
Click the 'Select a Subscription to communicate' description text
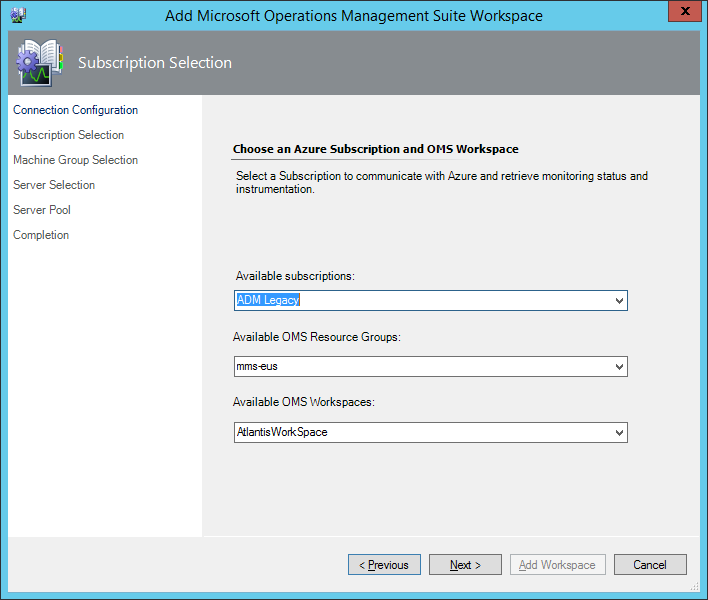442,182
